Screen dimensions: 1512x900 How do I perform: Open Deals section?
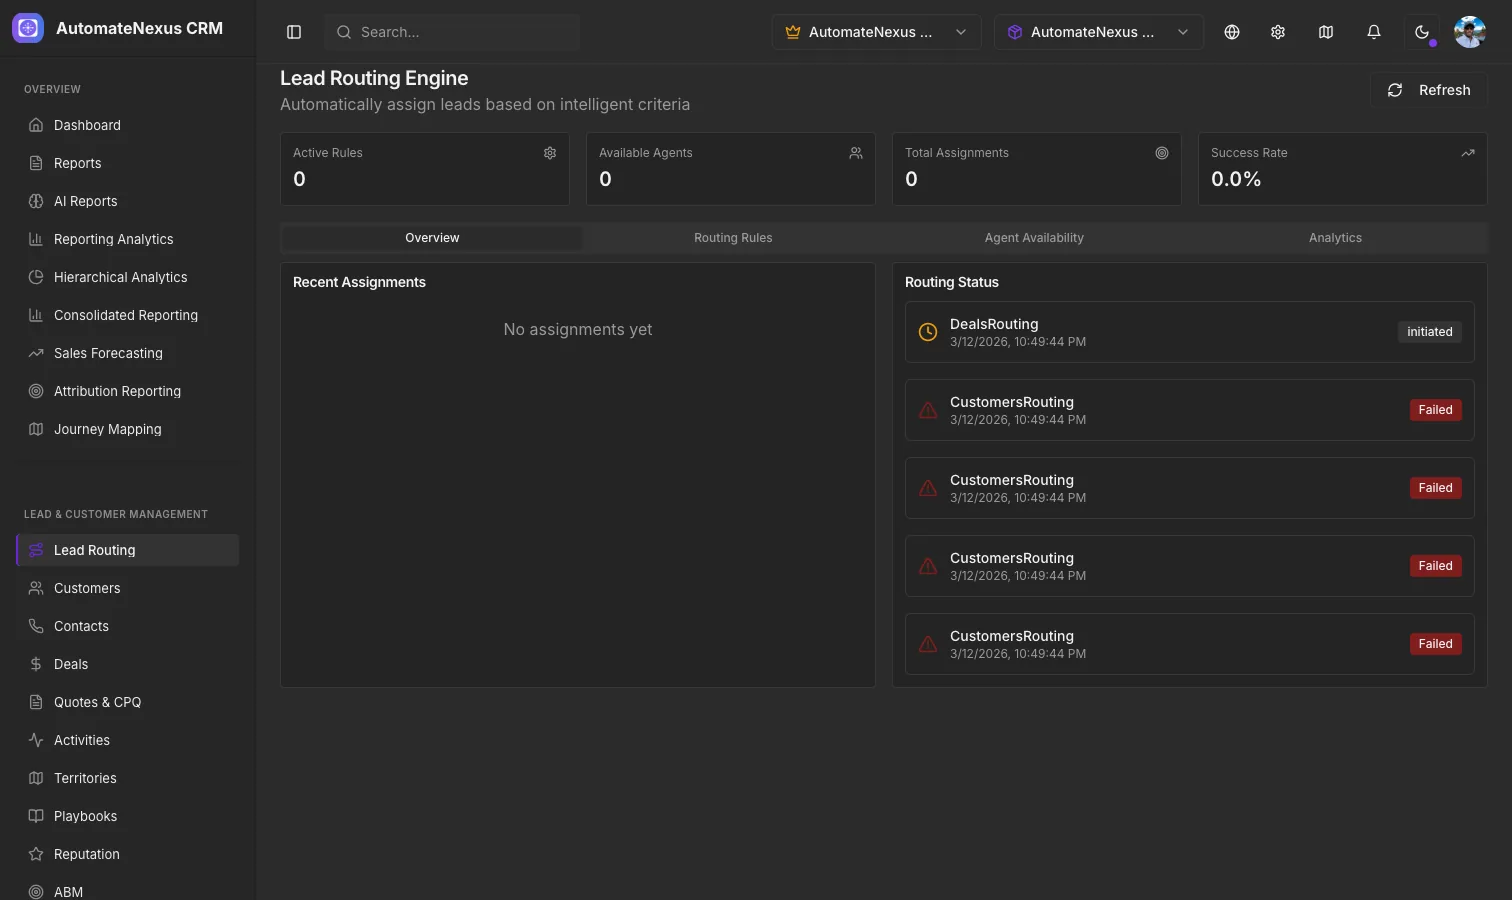tap(128, 664)
